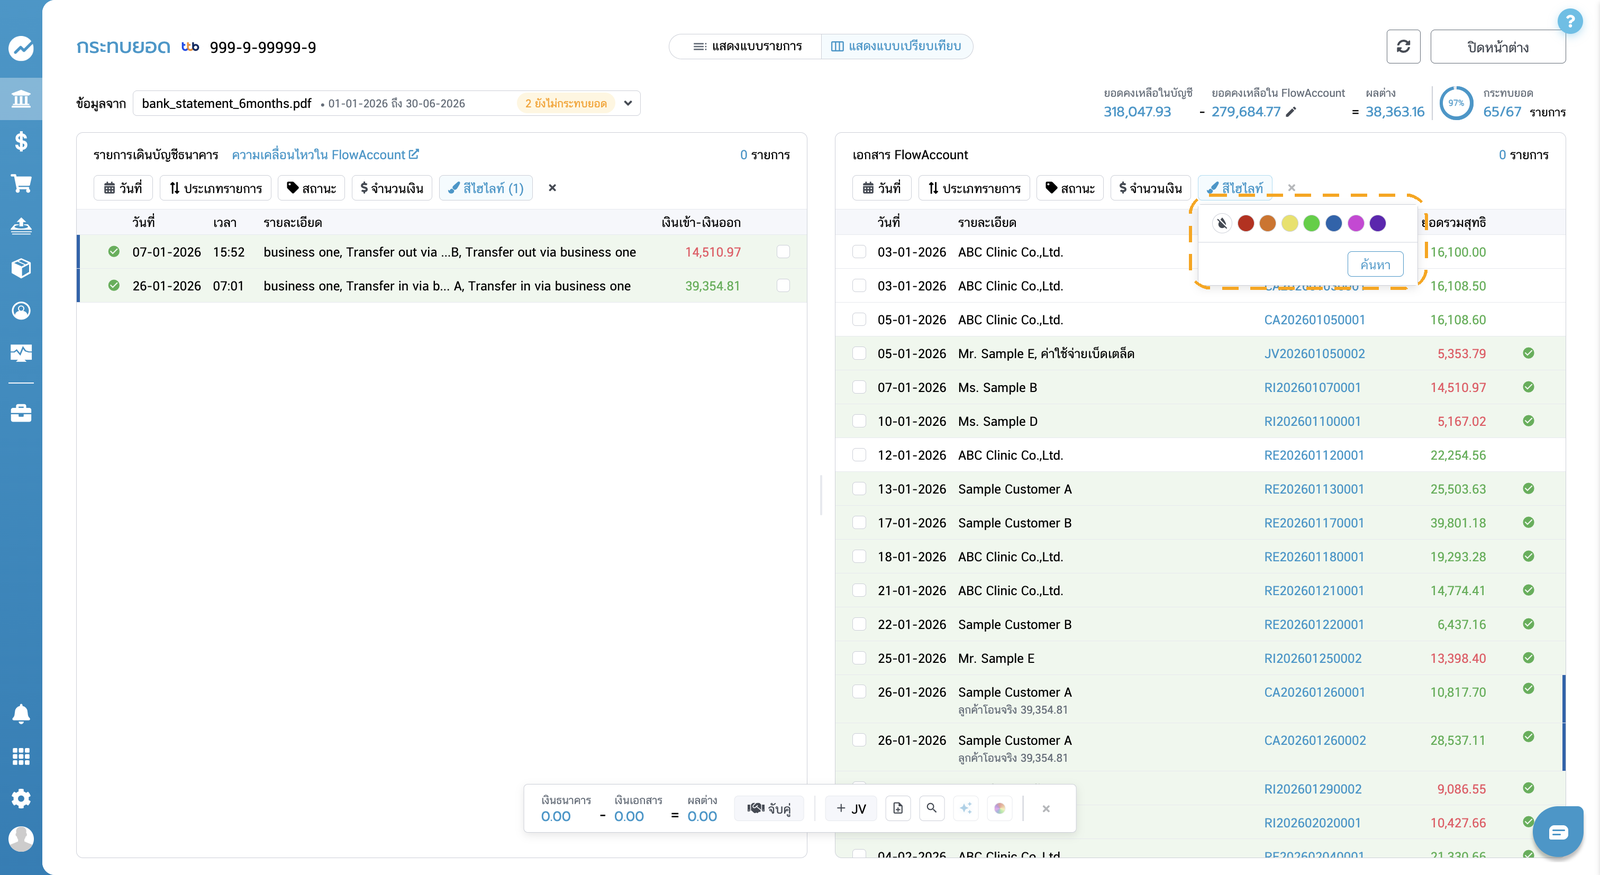Select checkbox for Ms. Sample D row
This screenshot has height=875, width=1600.
pos(859,421)
